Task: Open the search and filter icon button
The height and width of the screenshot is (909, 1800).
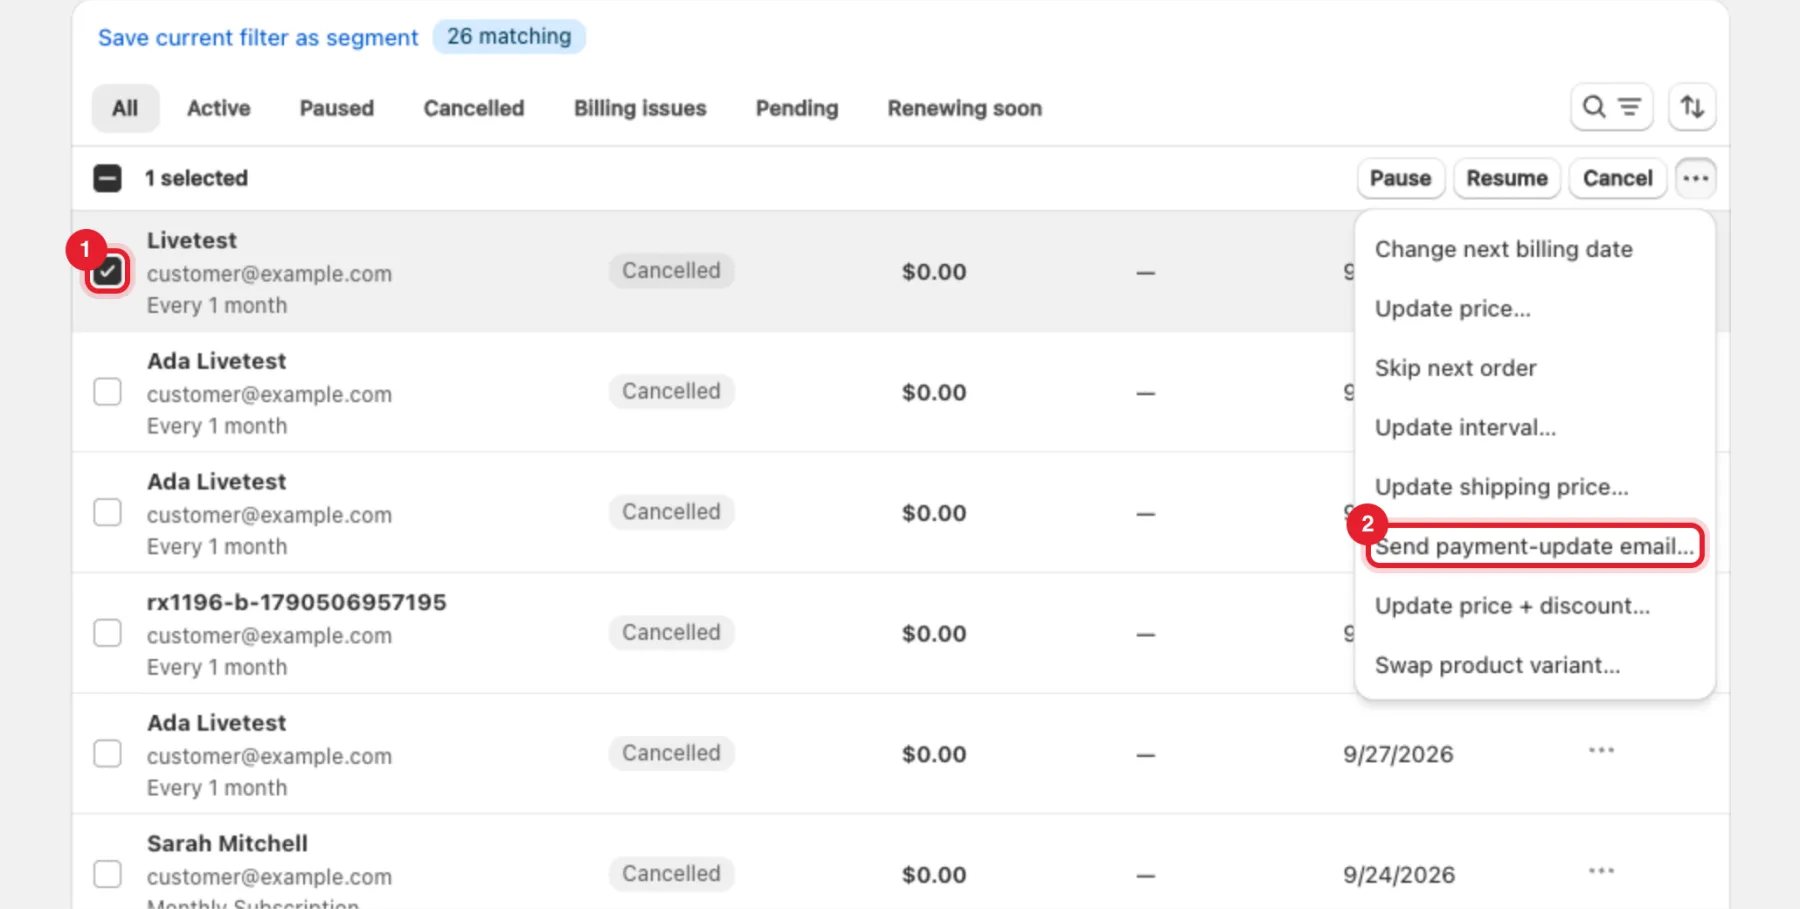Action: coord(1611,107)
